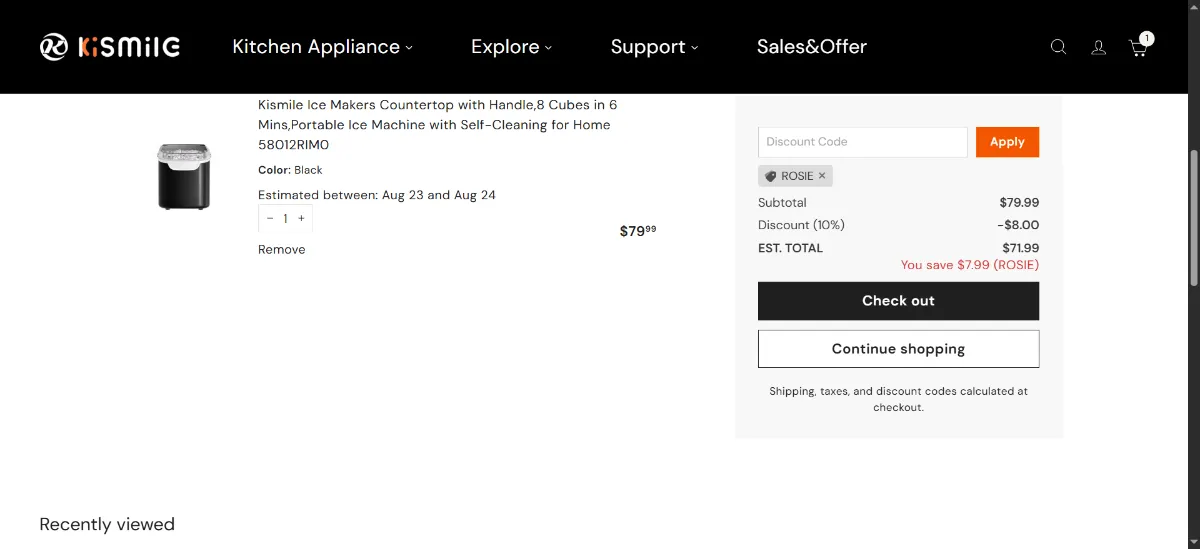Open the ice maker product thumbnail

(x=184, y=176)
